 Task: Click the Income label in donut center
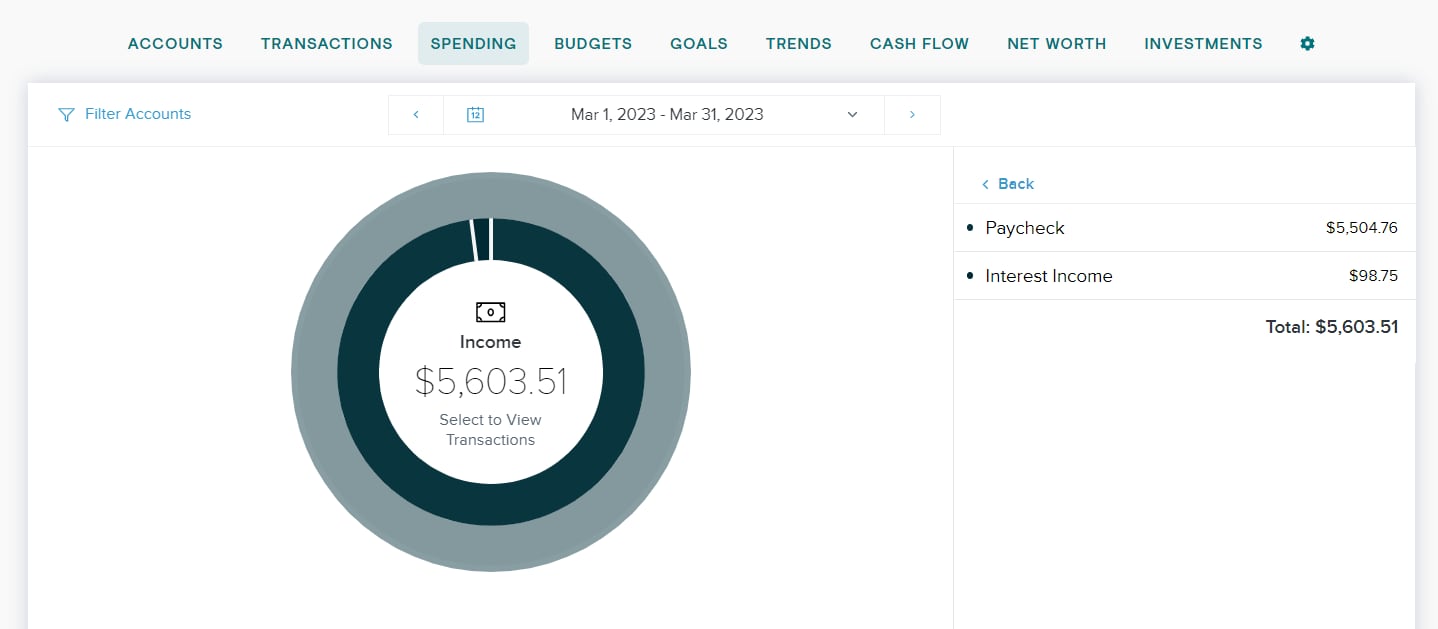[x=490, y=342]
